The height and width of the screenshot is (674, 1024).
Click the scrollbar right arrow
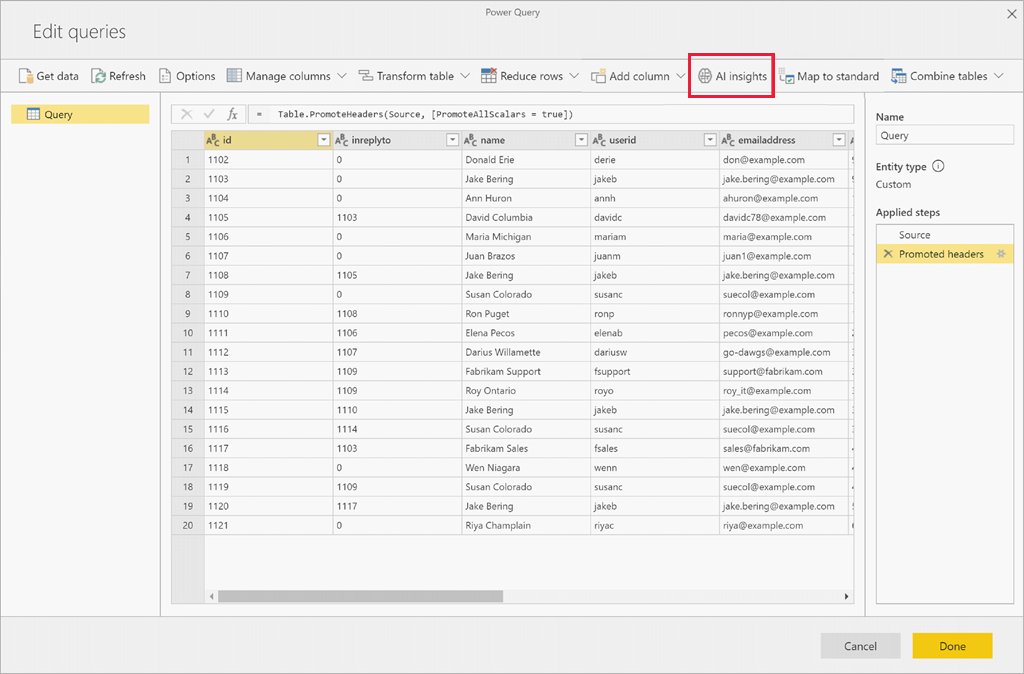pos(846,596)
